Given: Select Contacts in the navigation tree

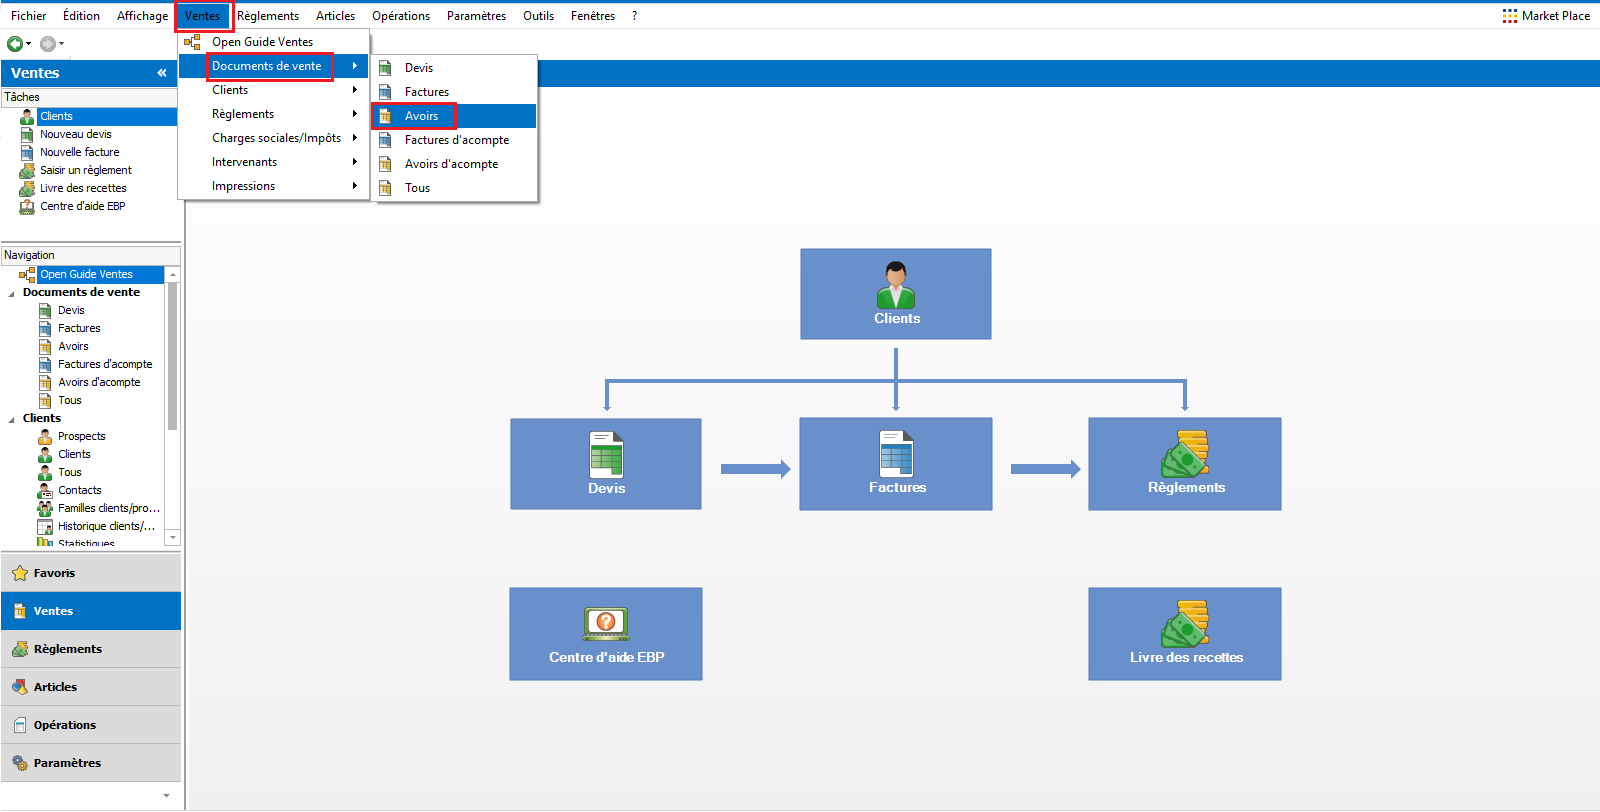Looking at the screenshot, I should (79, 490).
